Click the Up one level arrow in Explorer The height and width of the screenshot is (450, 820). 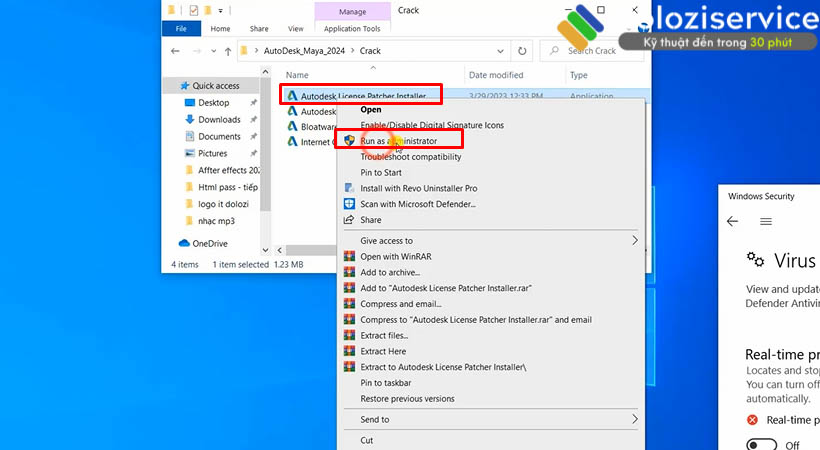click(228, 50)
